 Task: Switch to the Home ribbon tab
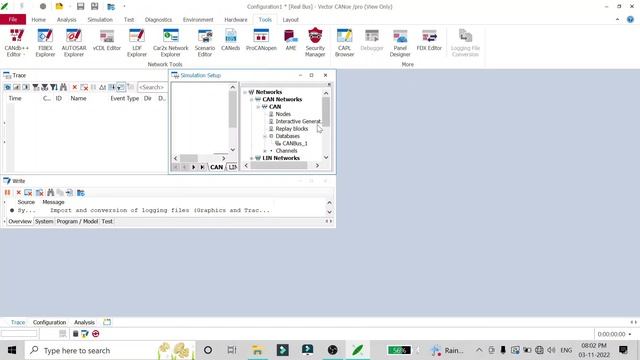[39, 20]
